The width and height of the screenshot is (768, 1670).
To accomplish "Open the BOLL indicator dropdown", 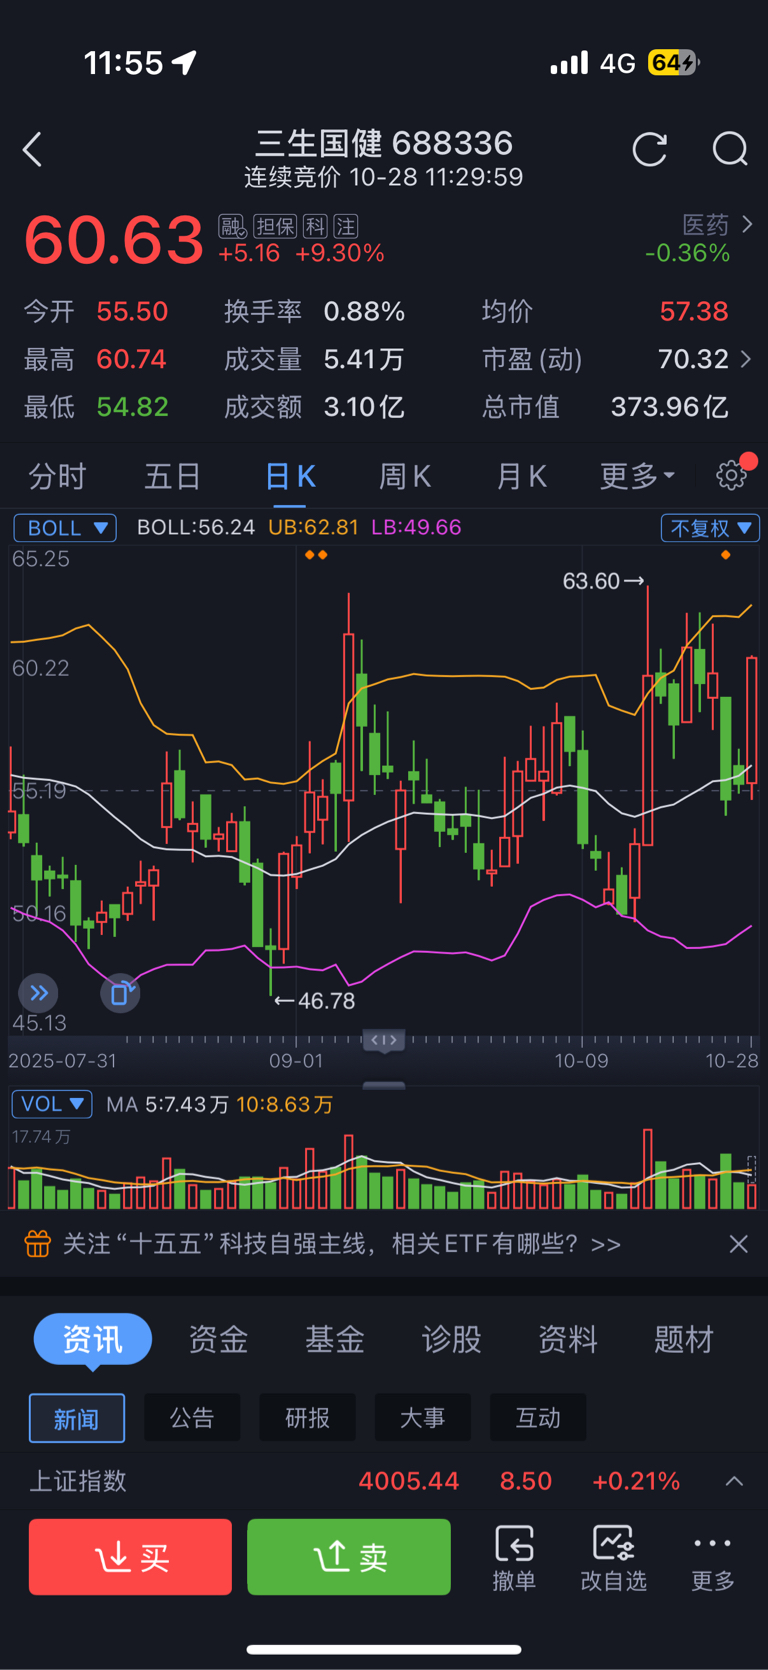I will (65, 528).
